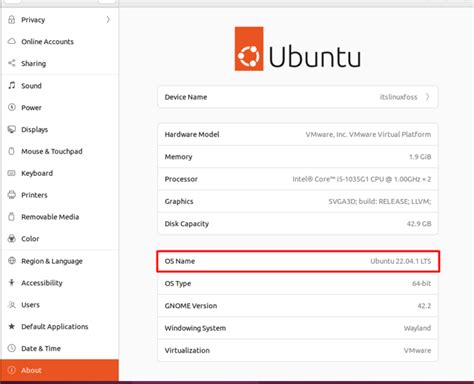Open the Color settings panel
The image size is (474, 384).
59,238
